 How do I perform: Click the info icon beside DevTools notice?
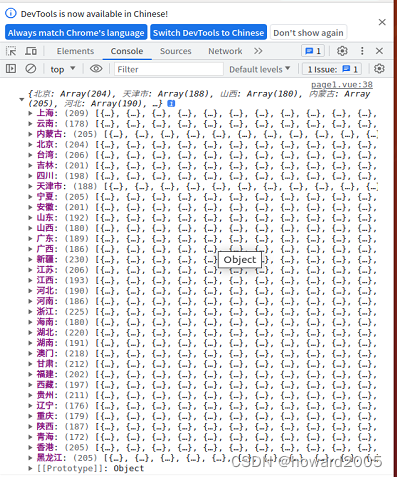[x=11, y=13]
